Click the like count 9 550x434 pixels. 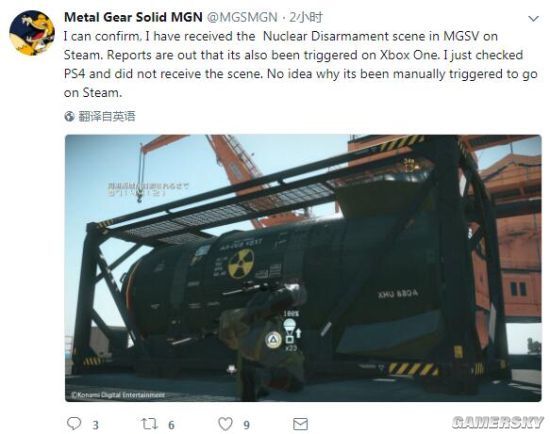247,425
